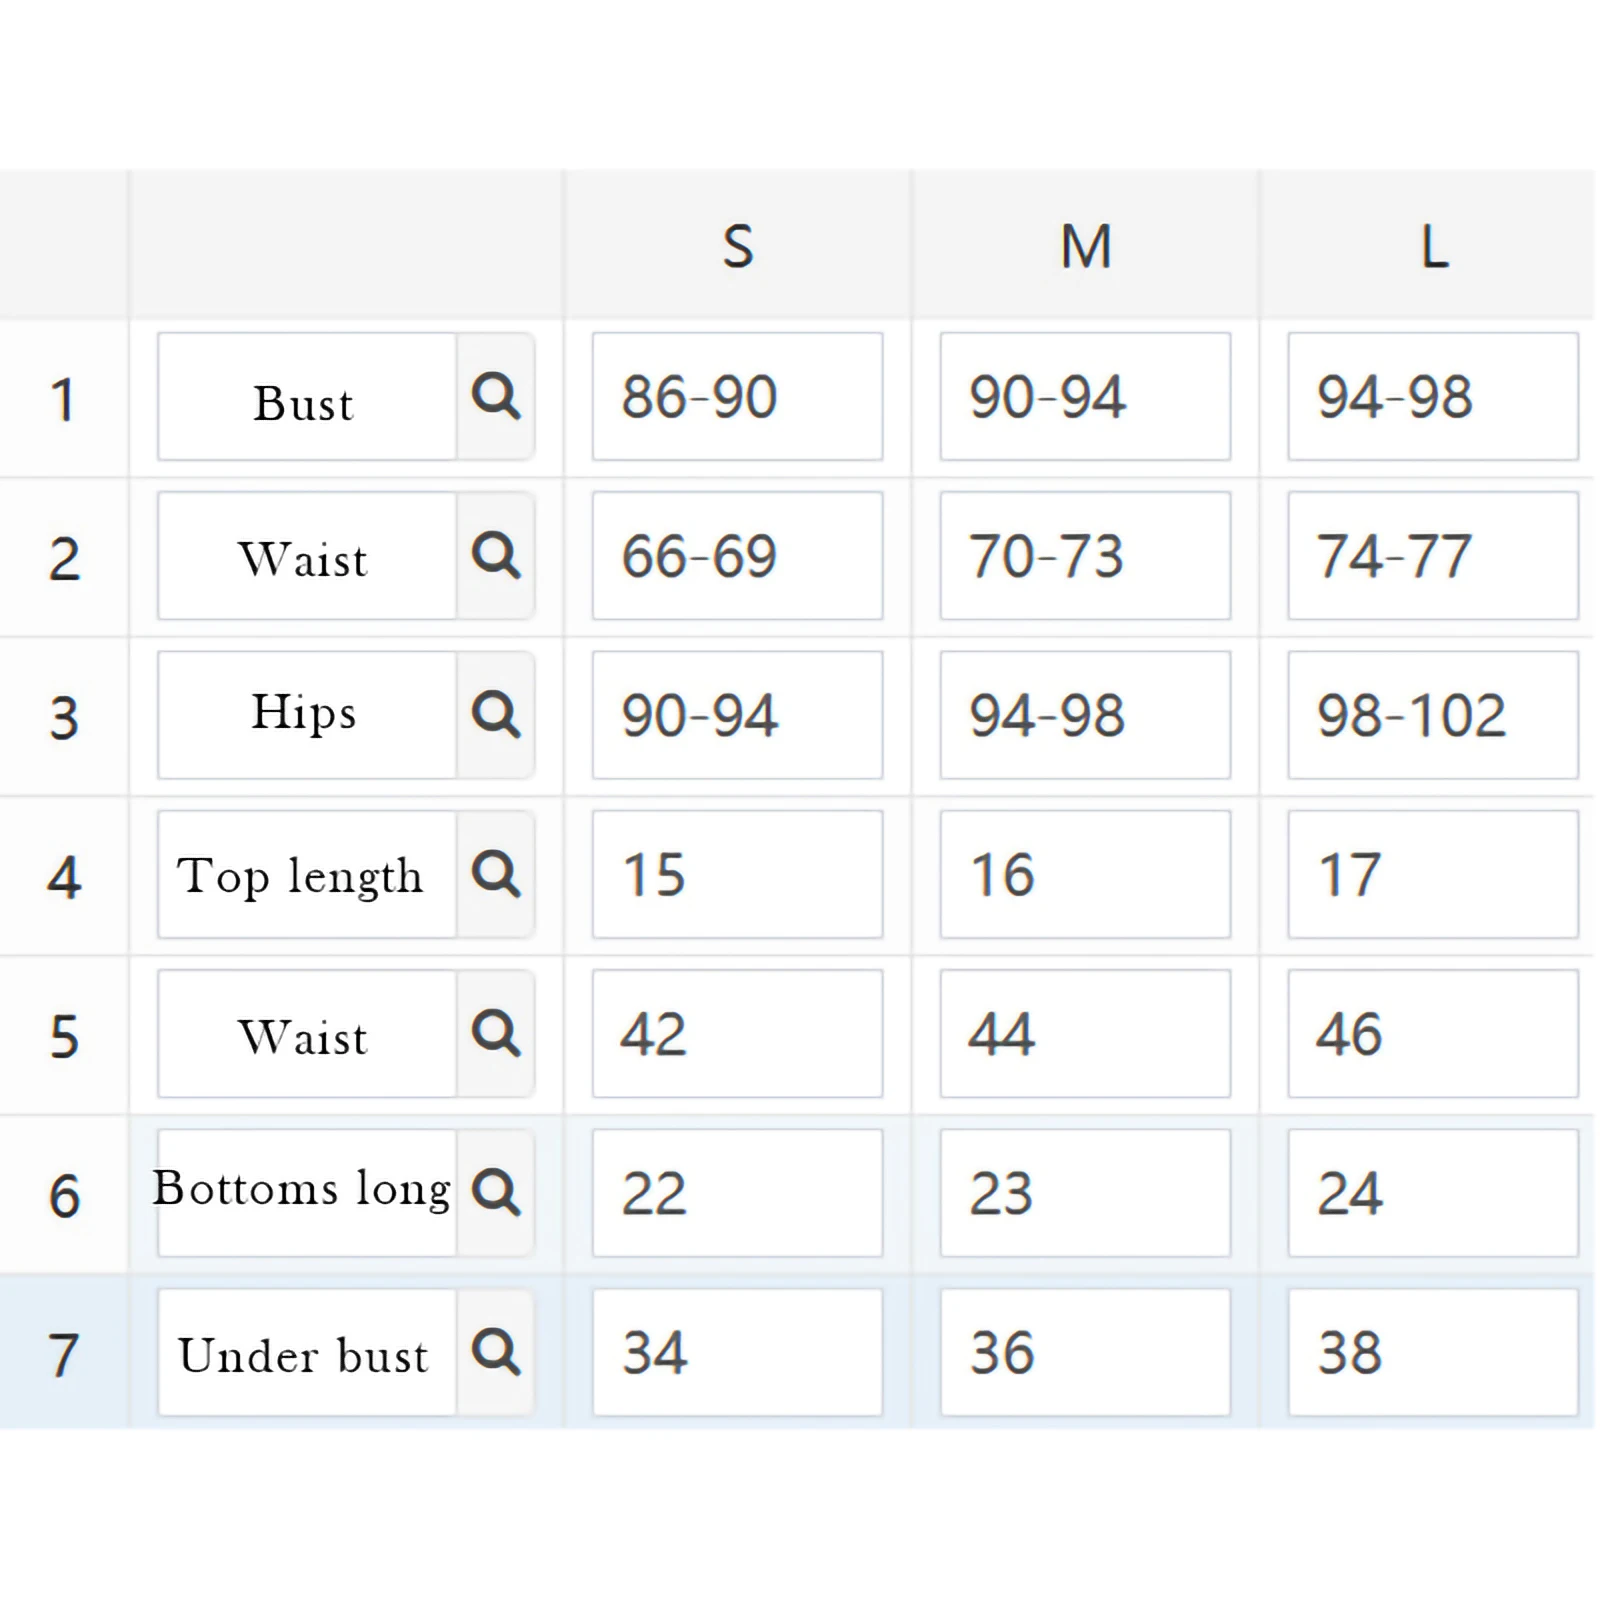
Task: Open the search icon for Bottoms long
Action: tap(496, 1193)
